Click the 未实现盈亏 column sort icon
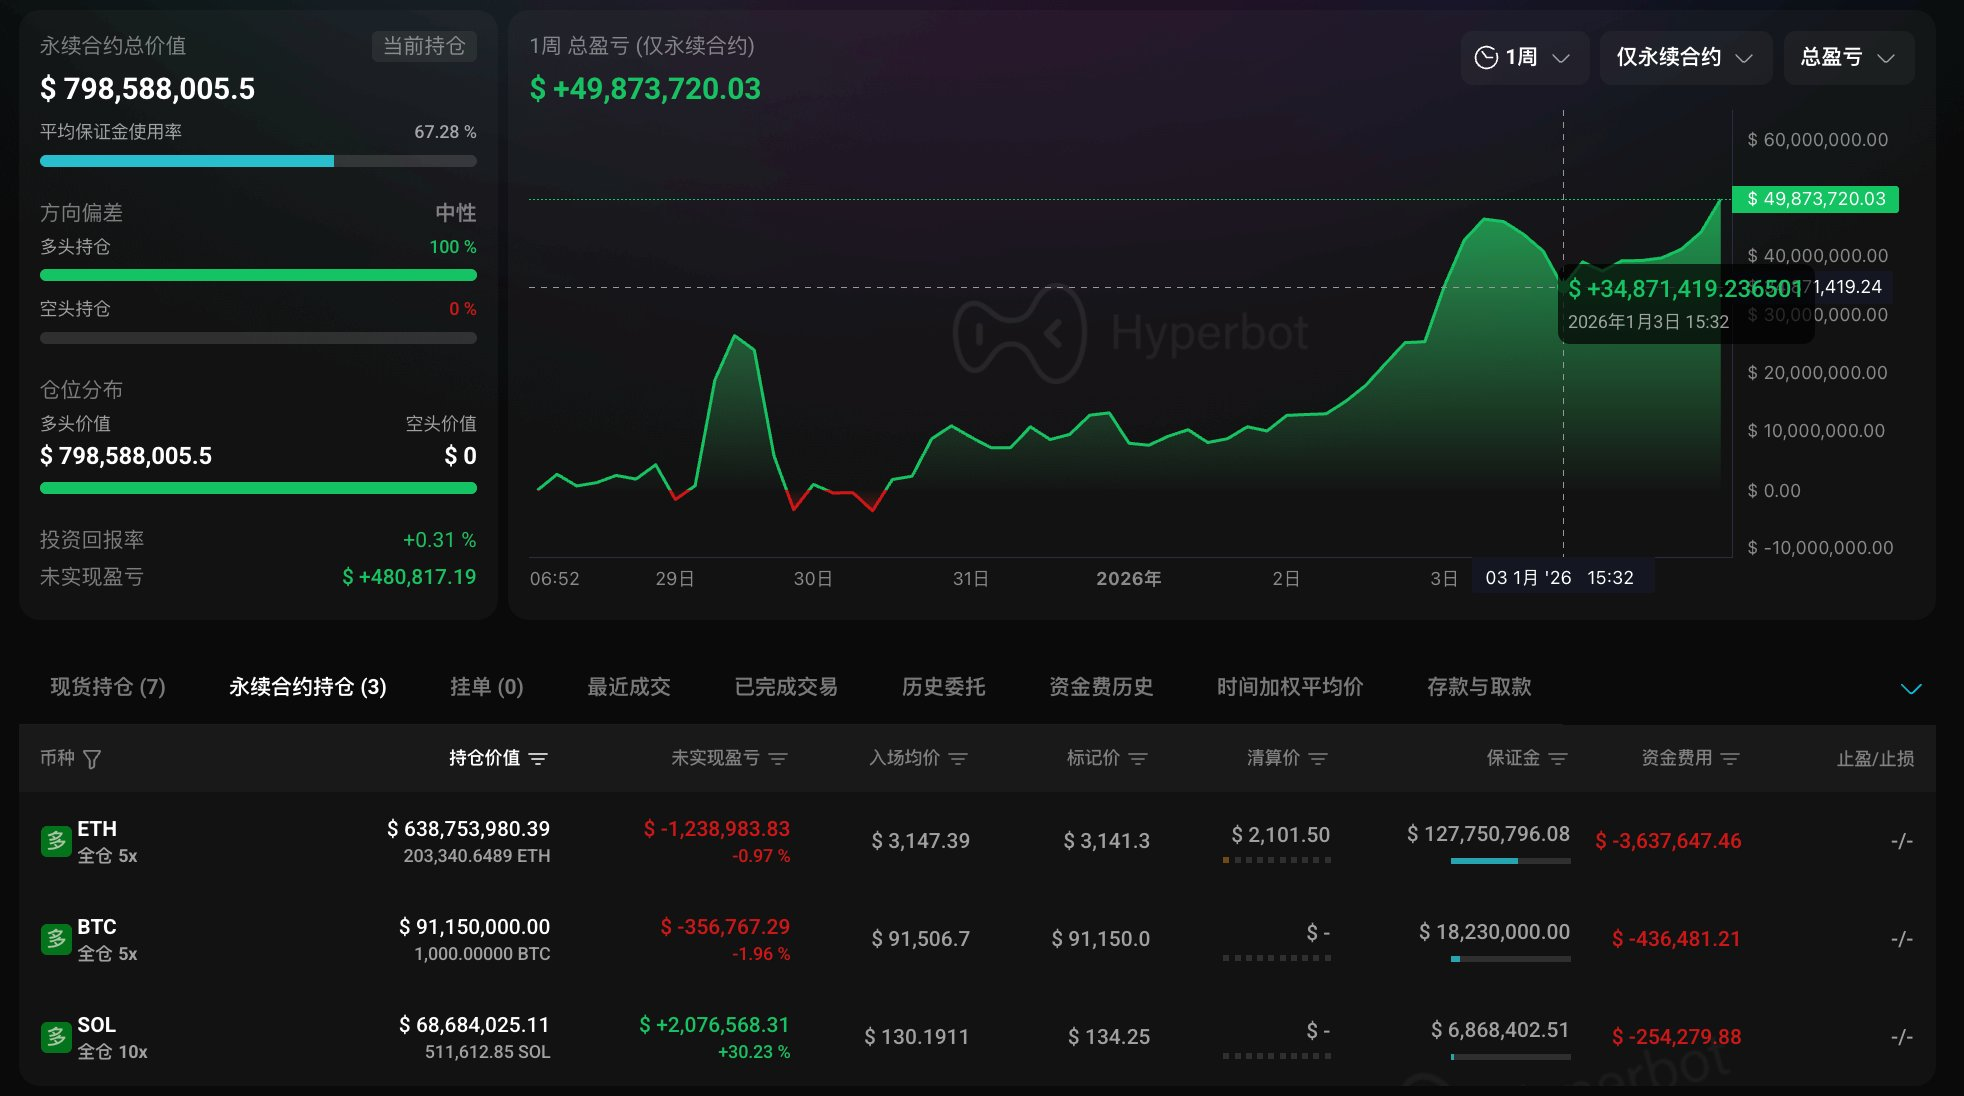This screenshot has width=1964, height=1096. coord(778,759)
